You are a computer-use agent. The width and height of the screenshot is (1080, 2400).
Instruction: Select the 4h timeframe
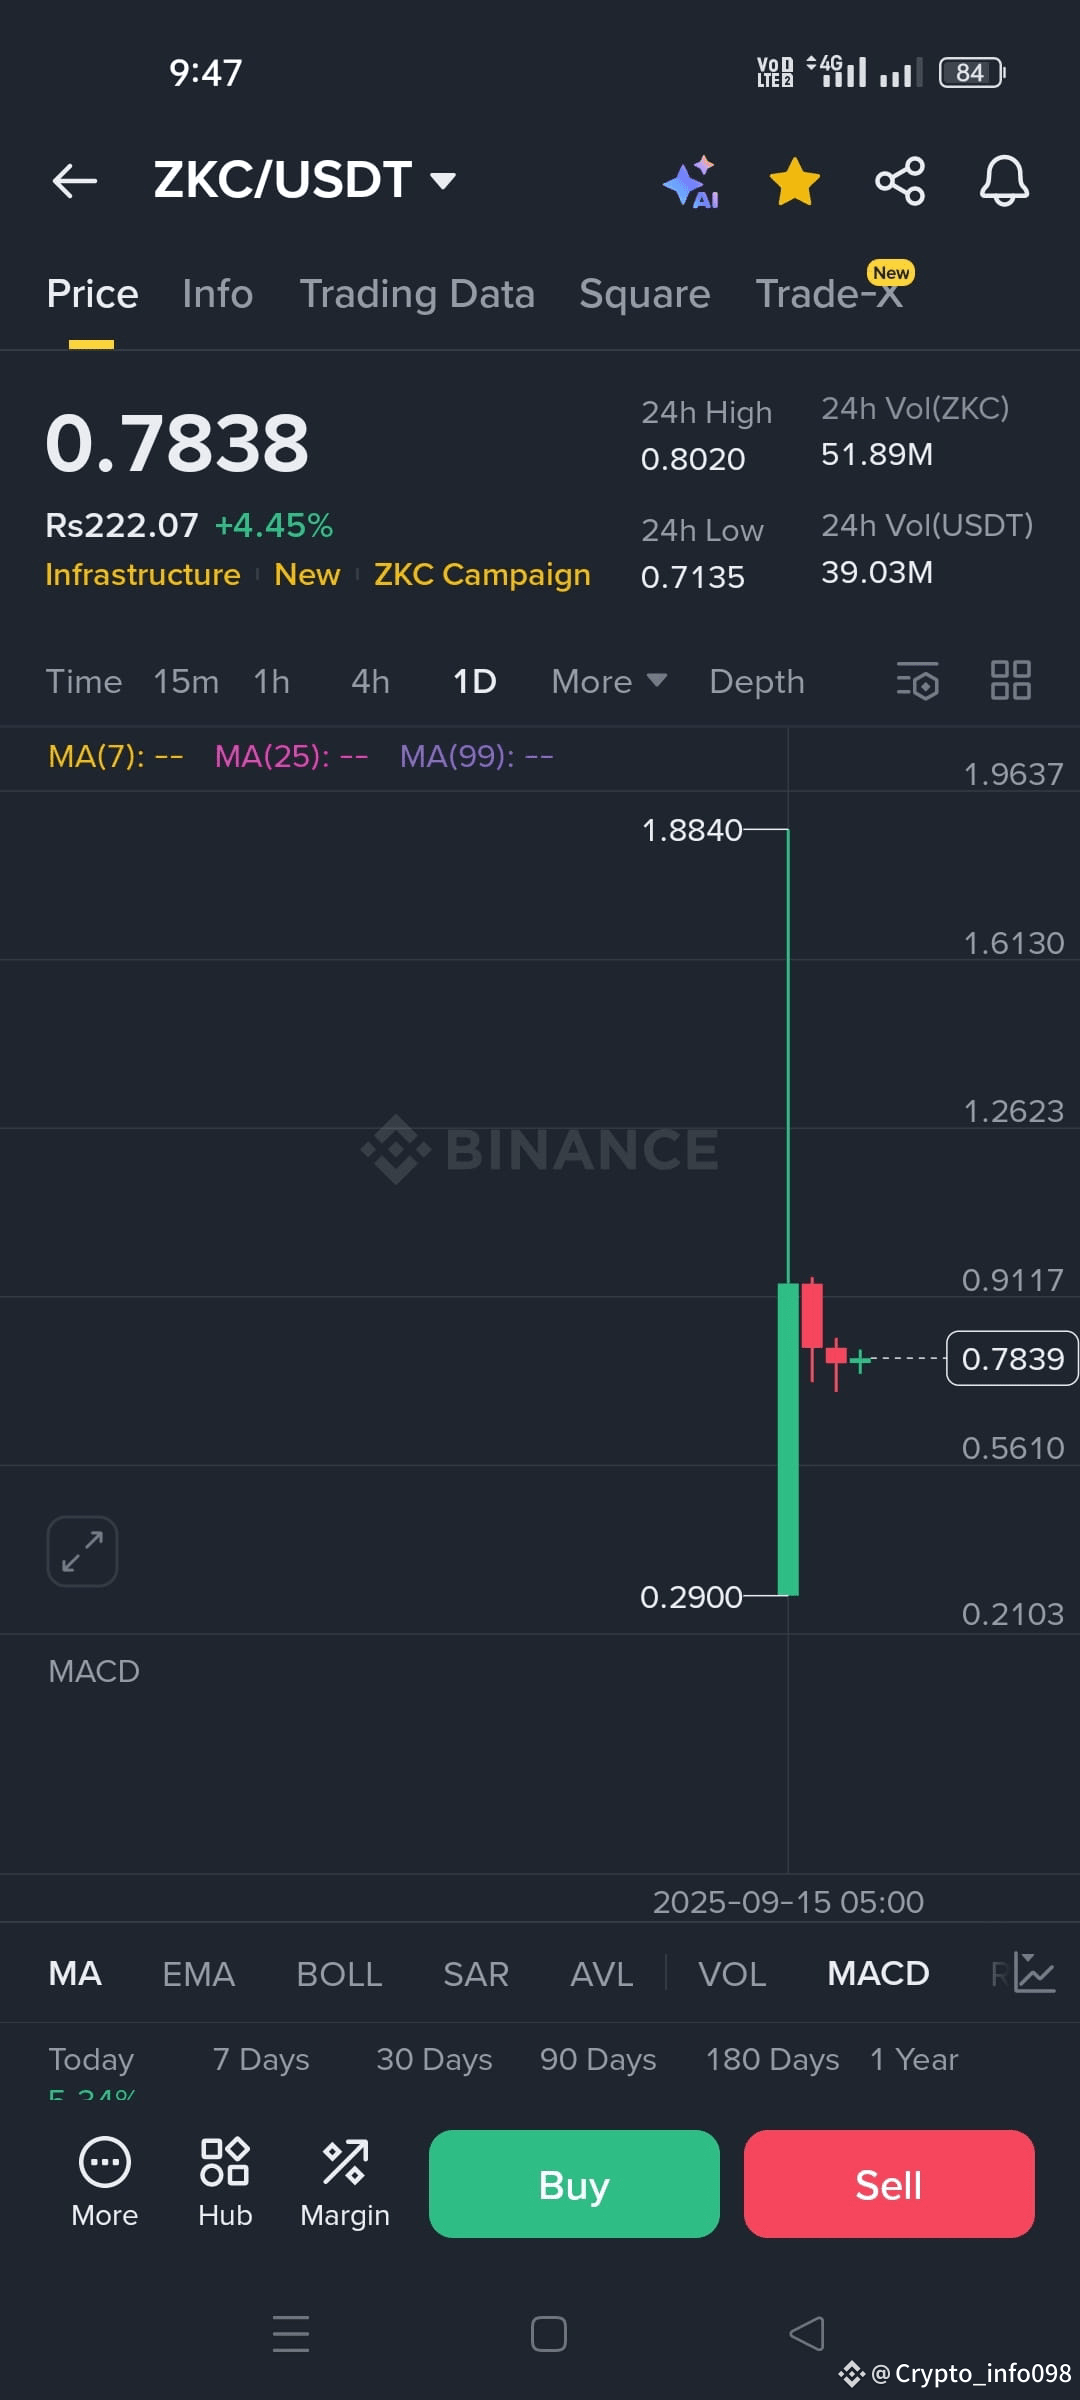coord(370,681)
